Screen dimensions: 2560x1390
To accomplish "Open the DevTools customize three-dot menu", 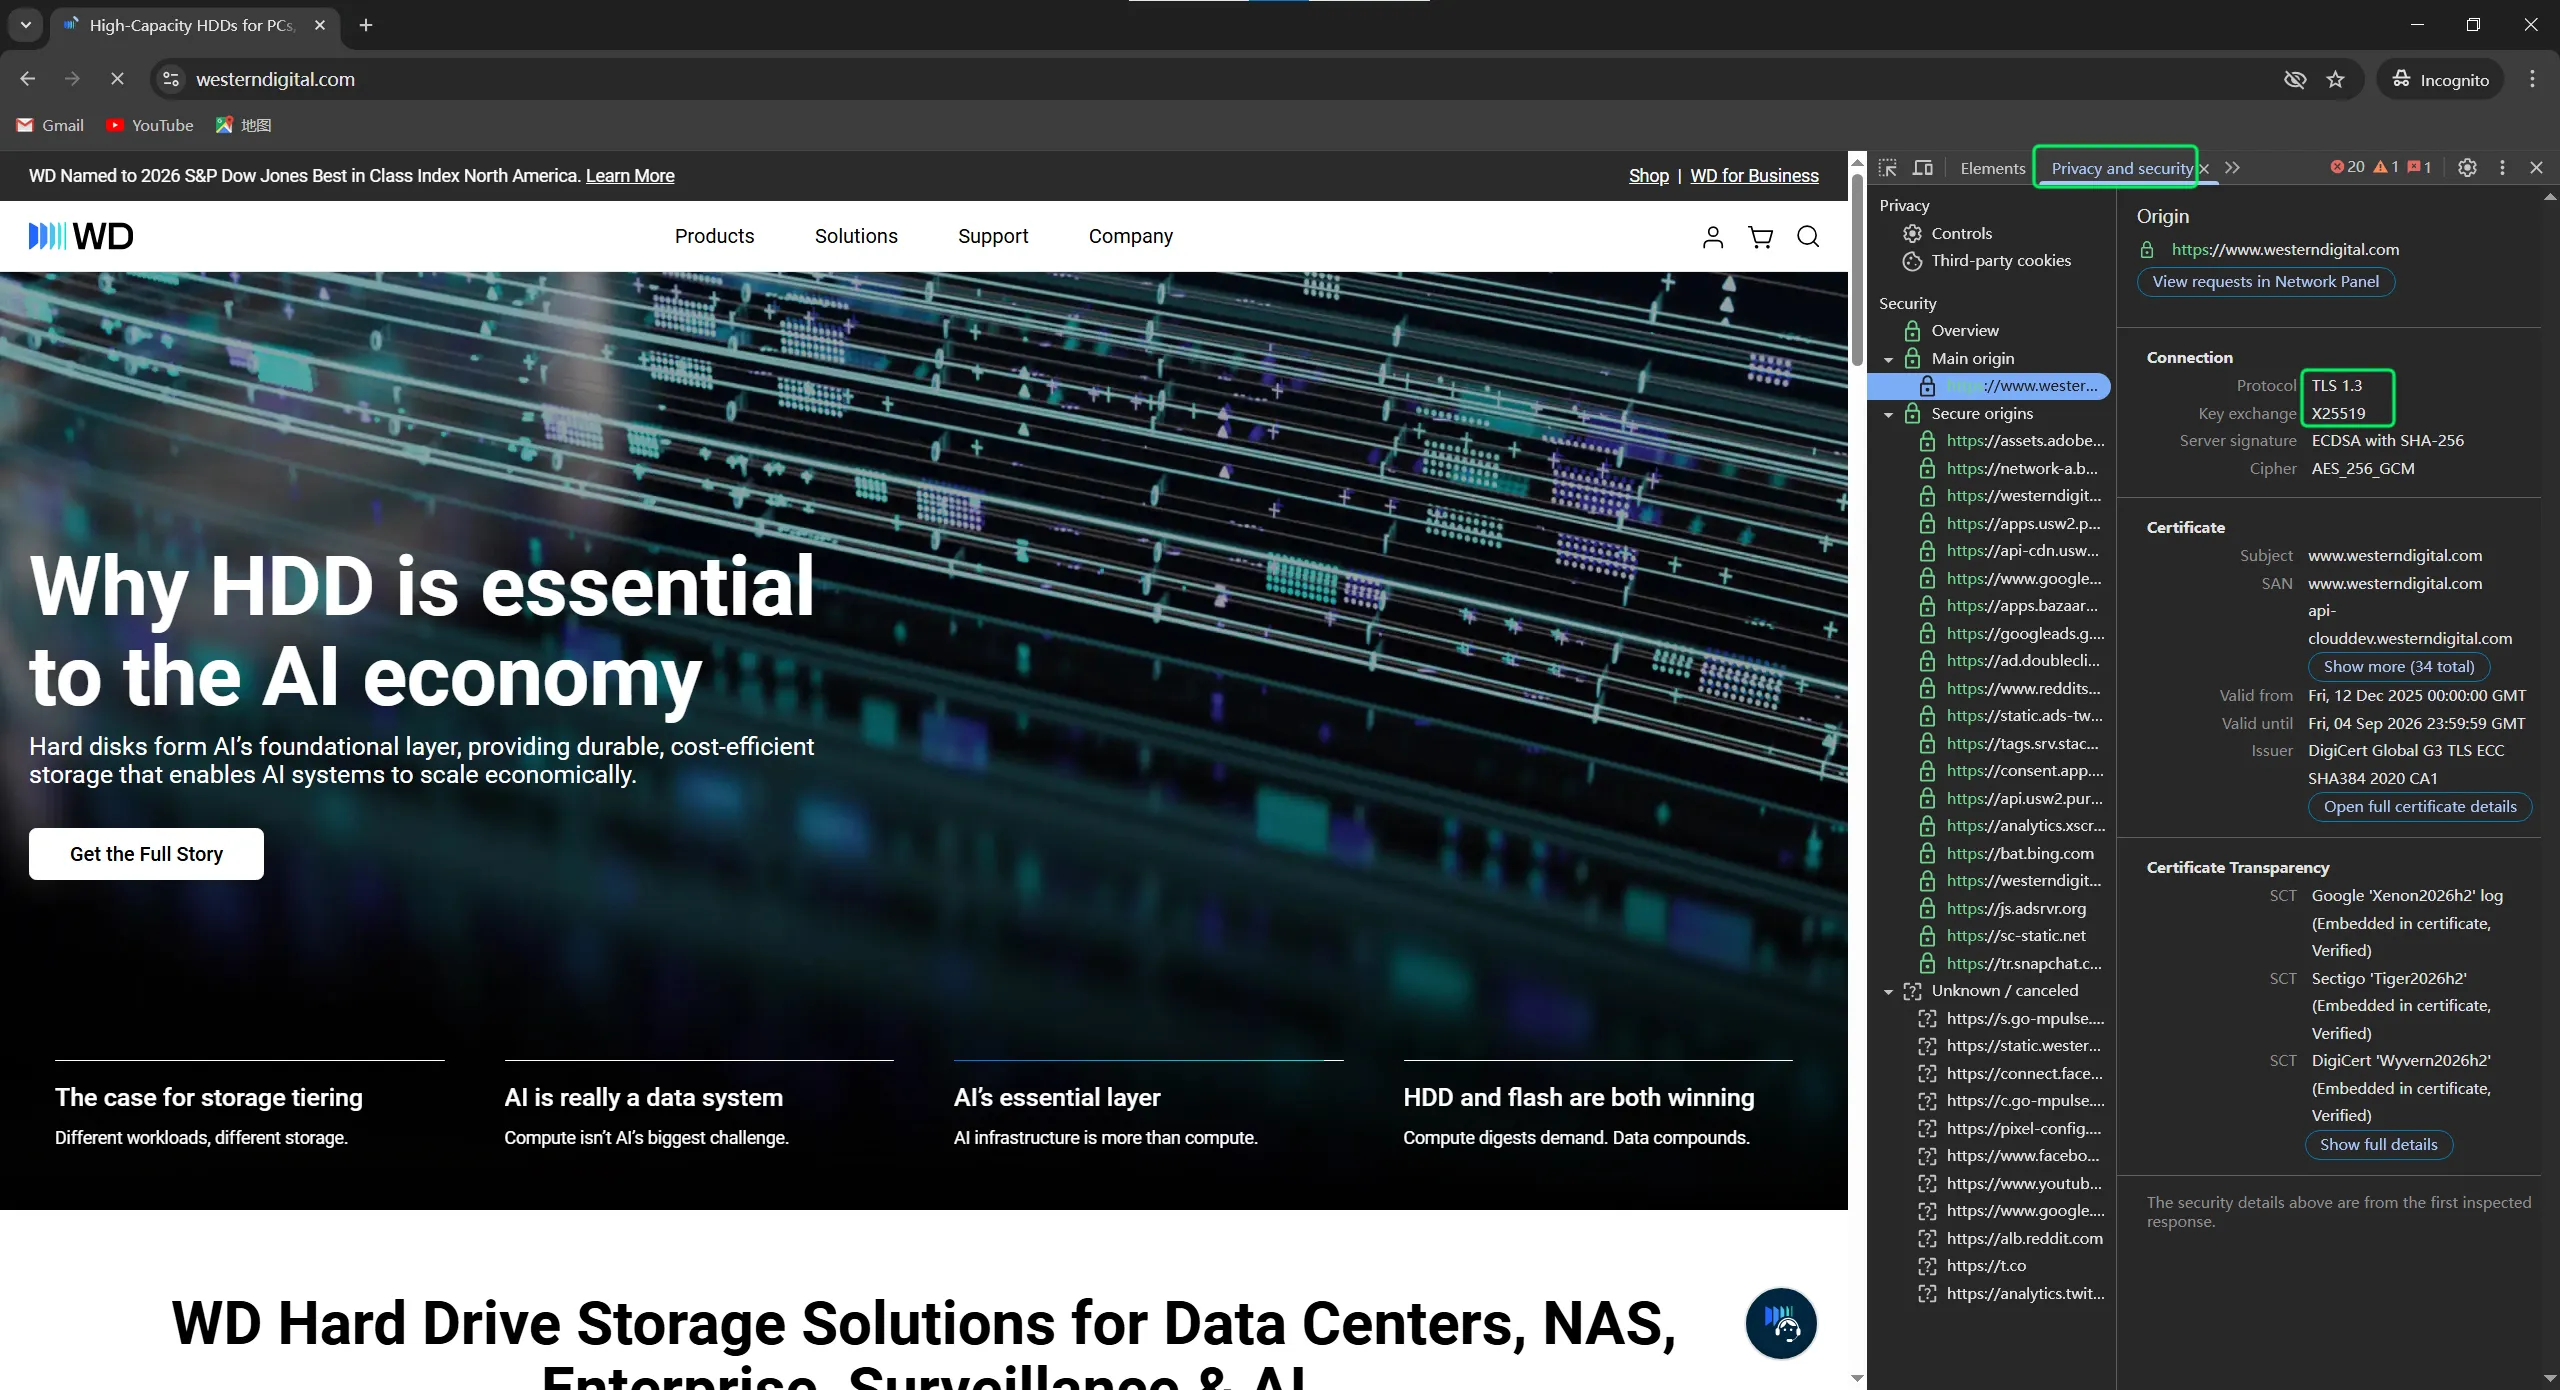I will [2503, 168].
